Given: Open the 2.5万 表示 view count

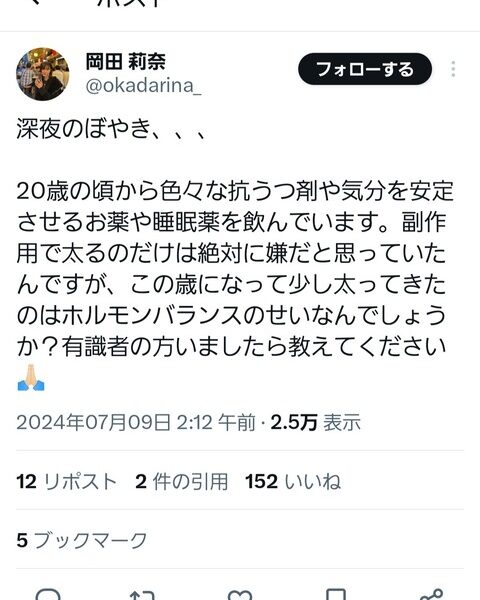Looking at the screenshot, I should coord(315,422).
